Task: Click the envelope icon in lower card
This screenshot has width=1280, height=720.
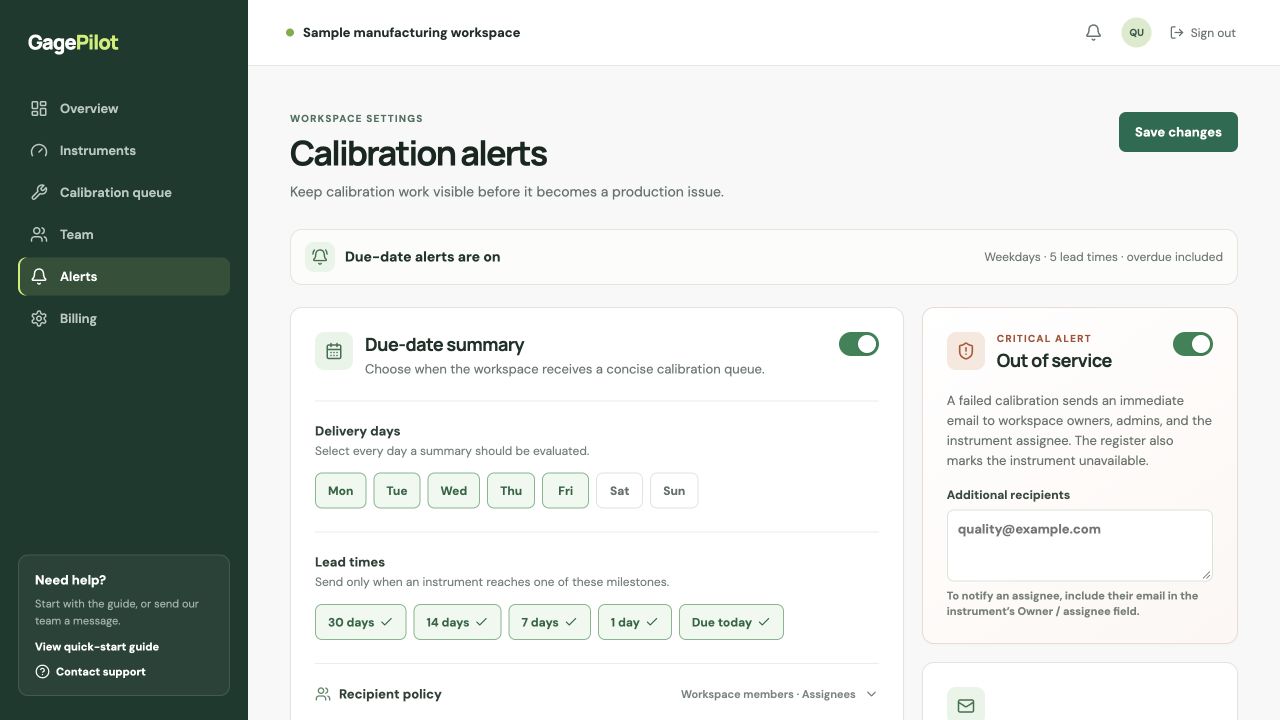Action: click(x=966, y=706)
